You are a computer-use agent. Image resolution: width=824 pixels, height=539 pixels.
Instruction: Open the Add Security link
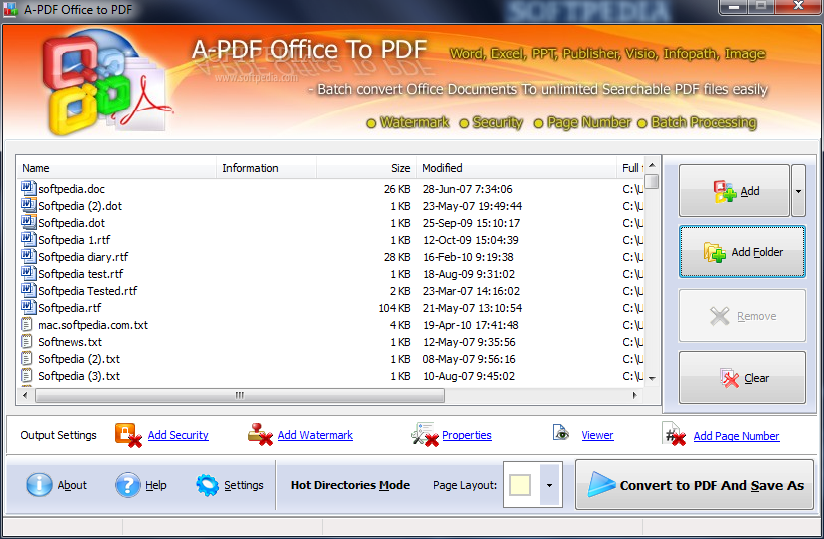click(x=178, y=435)
